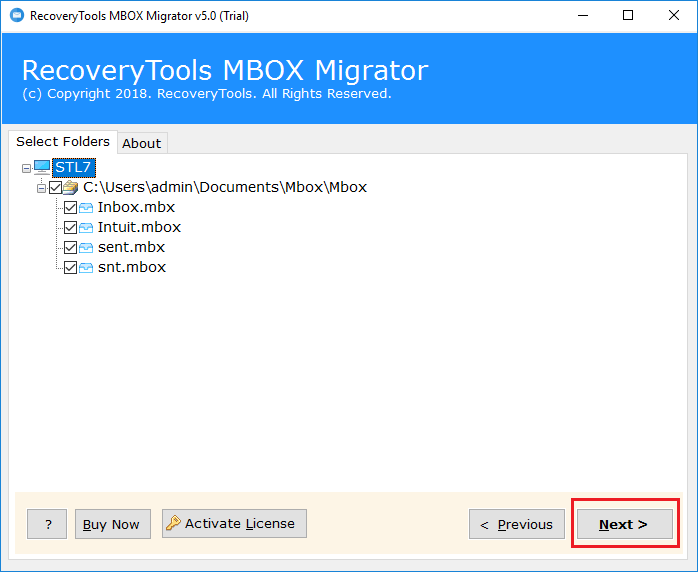The width and height of the screenshot is (698, 572).
Task: Click the Intuit.mbox mailbox icon
Action: coord(85,227)
